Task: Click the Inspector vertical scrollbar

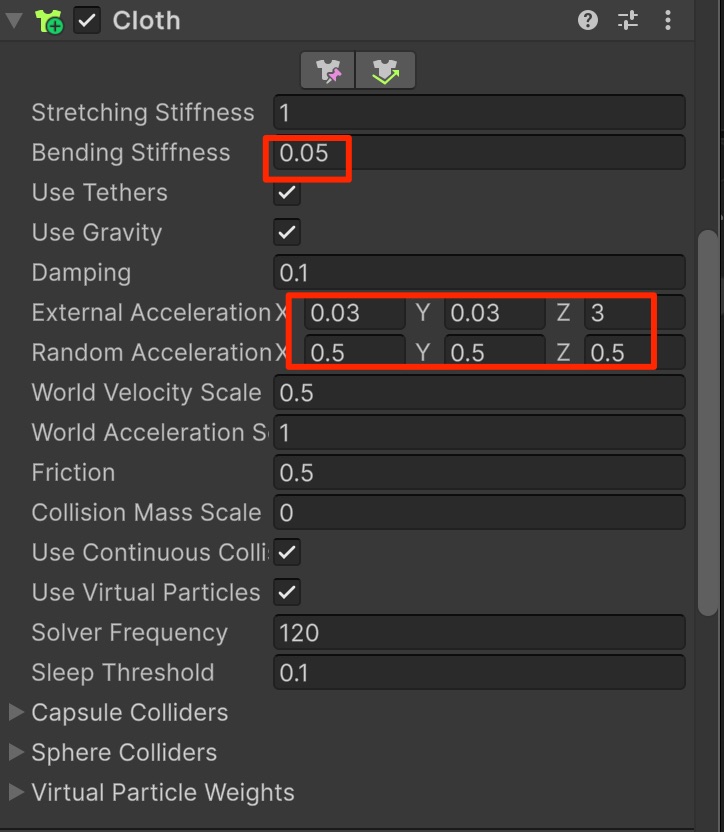Action: tap(708, 420)
